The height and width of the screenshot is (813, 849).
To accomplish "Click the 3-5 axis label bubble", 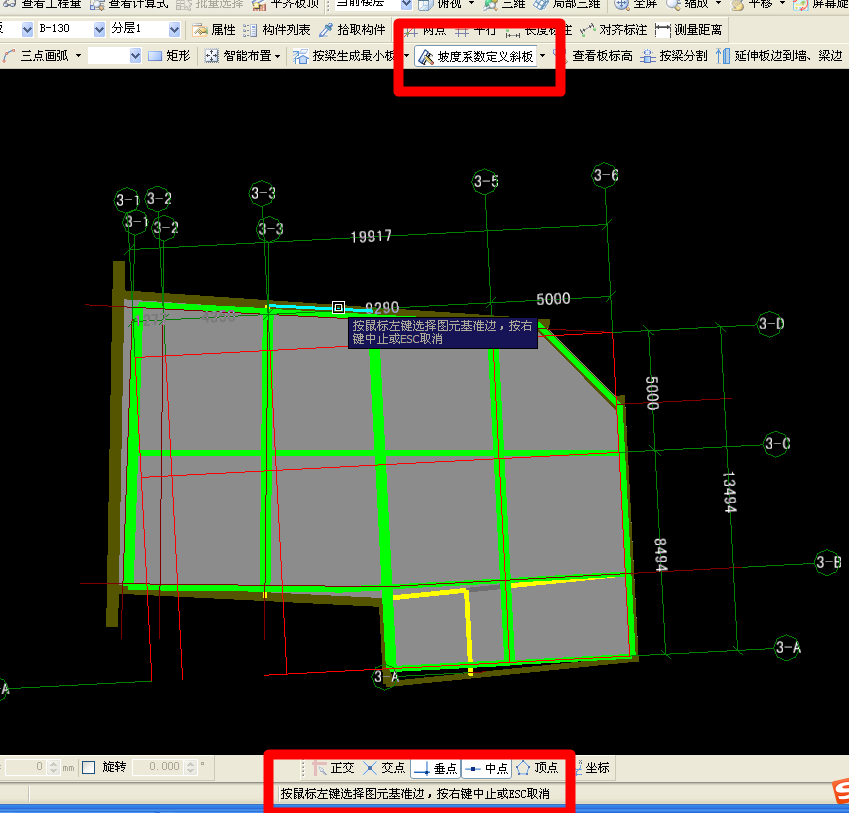I will point(486,181).
